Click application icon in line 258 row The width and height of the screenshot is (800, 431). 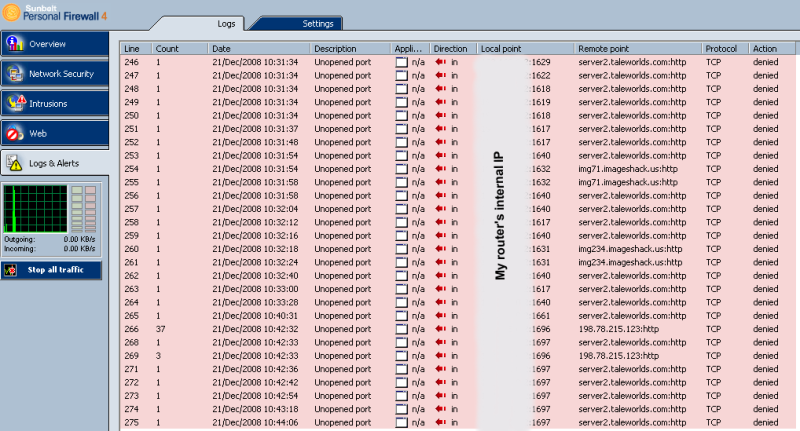coord(402,222)
